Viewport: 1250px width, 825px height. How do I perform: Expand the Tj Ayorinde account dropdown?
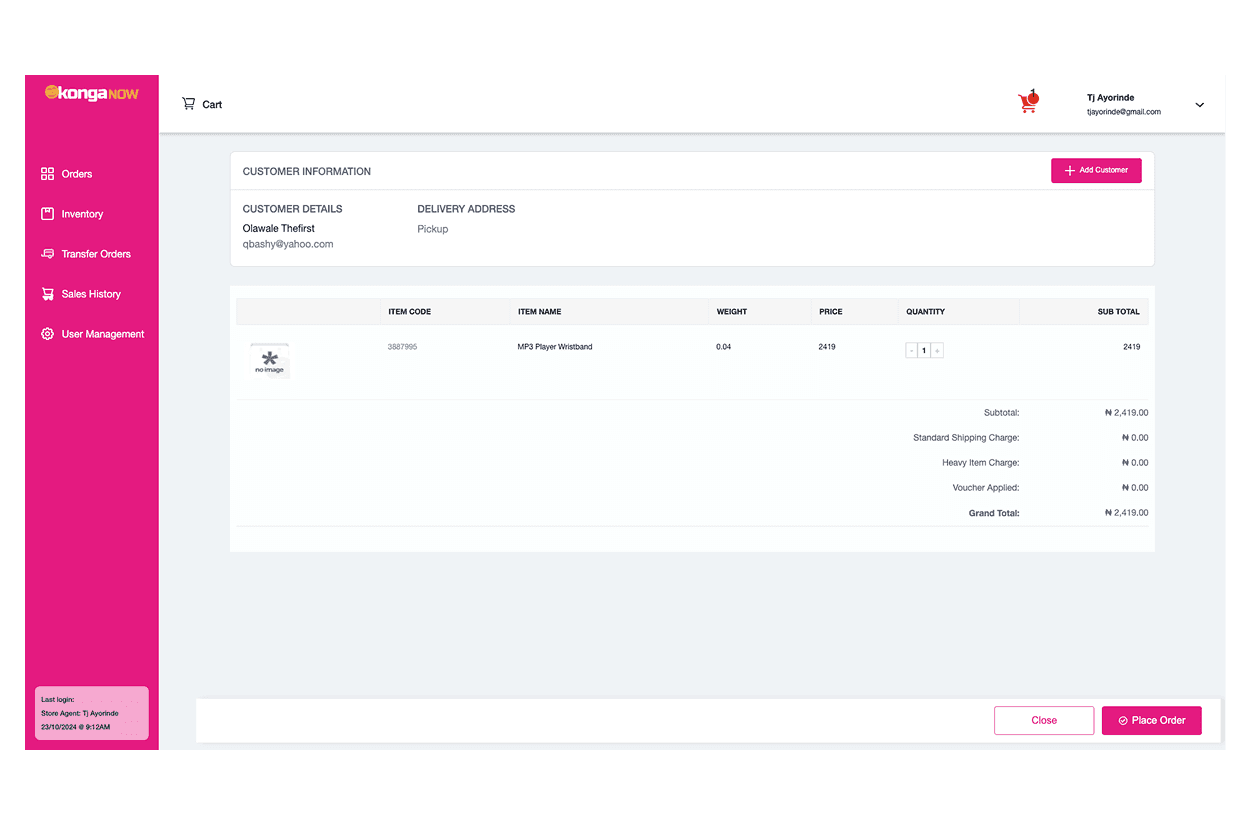1200,105
